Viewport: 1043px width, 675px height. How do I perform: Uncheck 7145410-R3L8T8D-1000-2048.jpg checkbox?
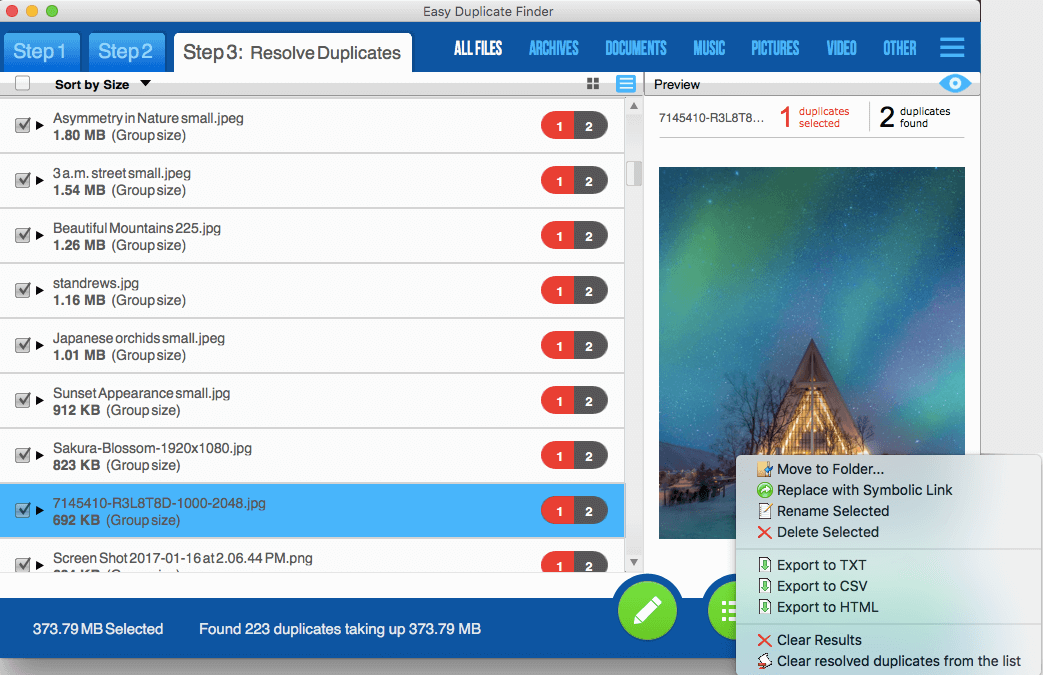coord(23,510)
